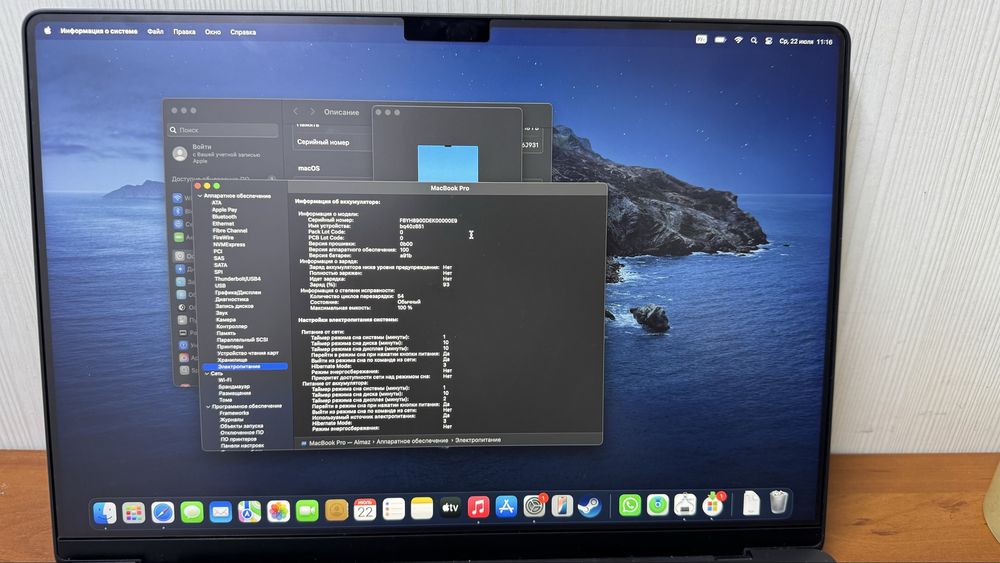Viewport: 1000px width, 563px height.
Task: Select Журналы in the sidebar
Action: coord(232,420)
